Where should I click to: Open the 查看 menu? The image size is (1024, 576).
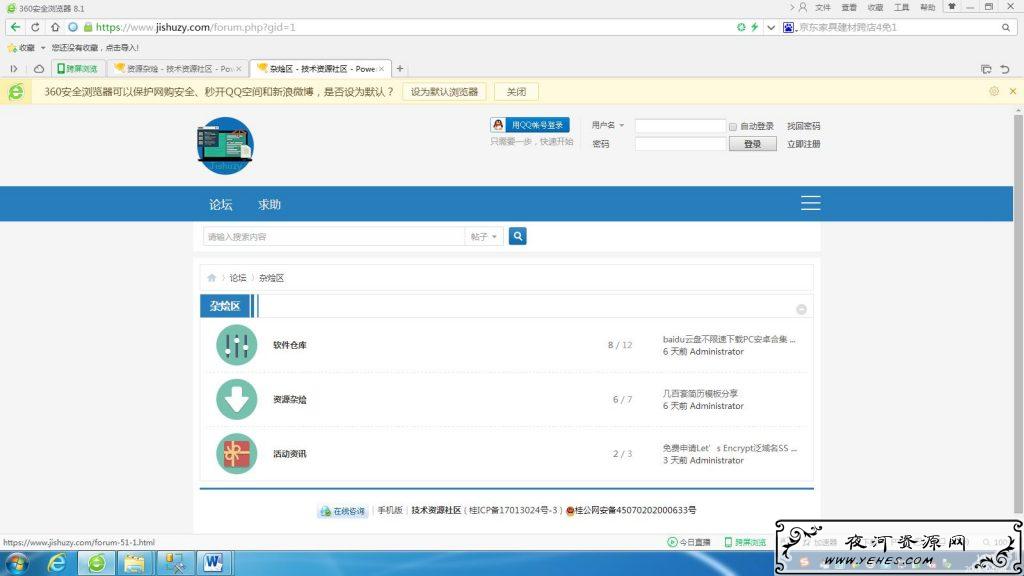(849, 7)
